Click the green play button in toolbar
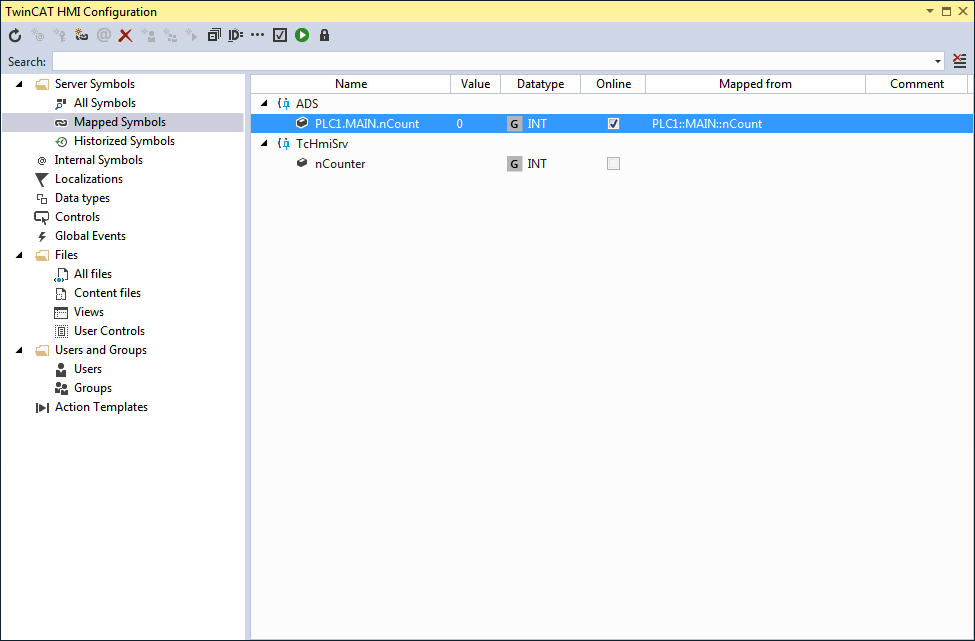Image resolution: width=975 pixels, height=641 pixels. [302, 35]
